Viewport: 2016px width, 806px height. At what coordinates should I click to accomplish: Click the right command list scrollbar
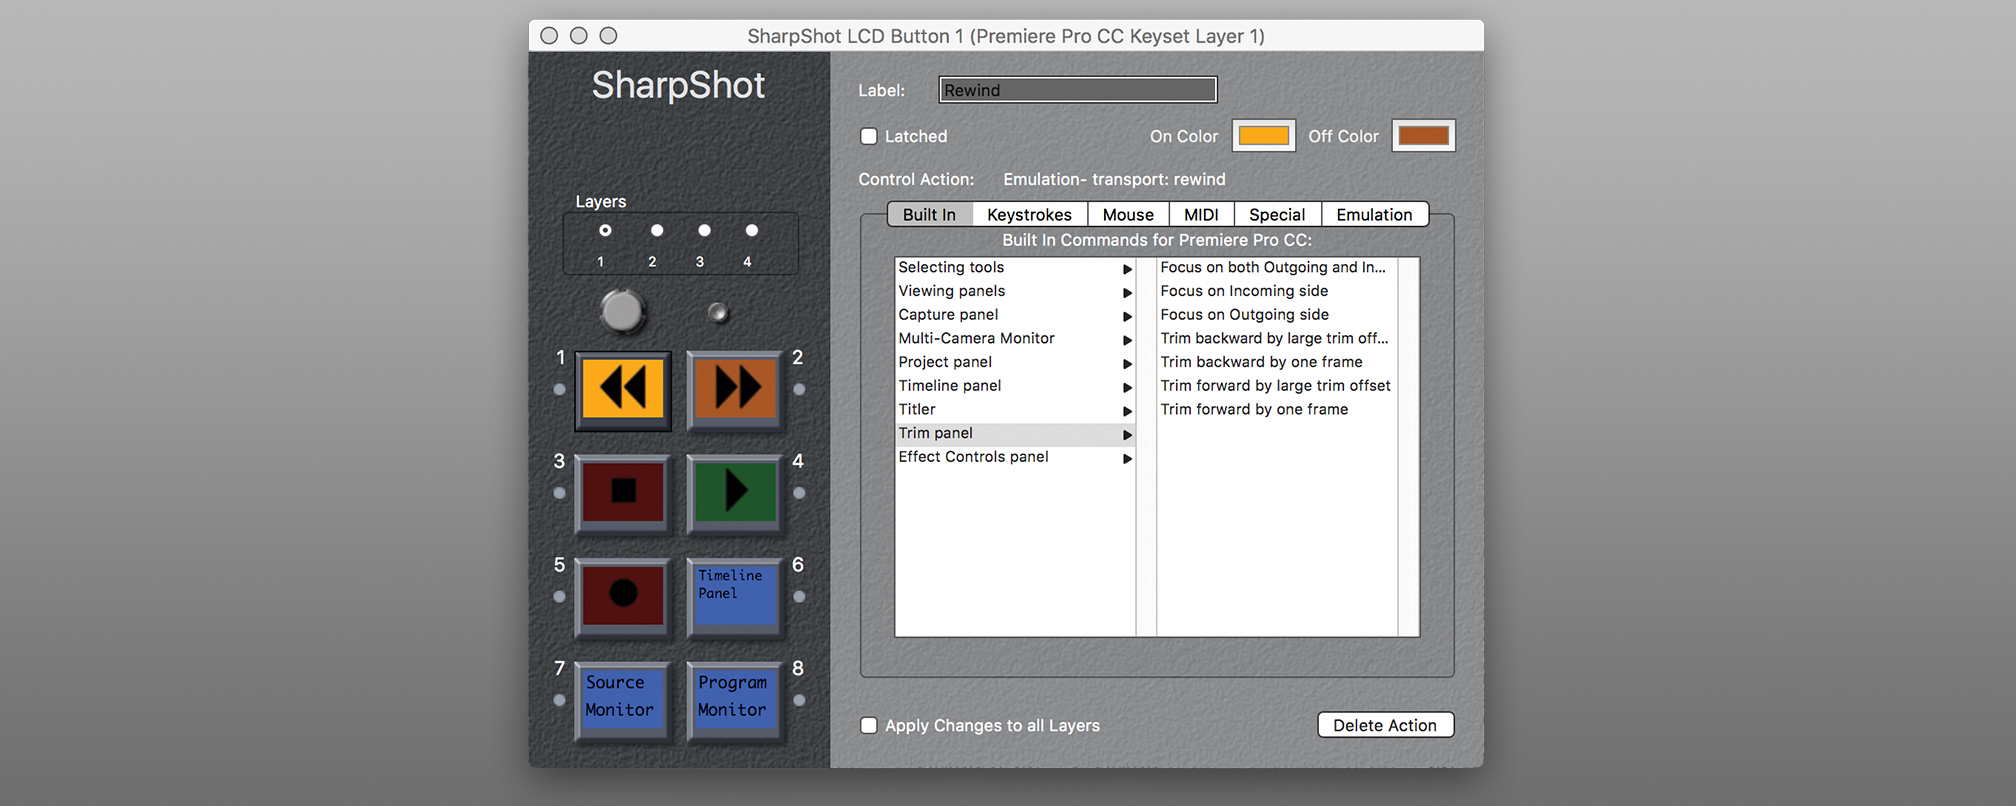[1408, 447]
